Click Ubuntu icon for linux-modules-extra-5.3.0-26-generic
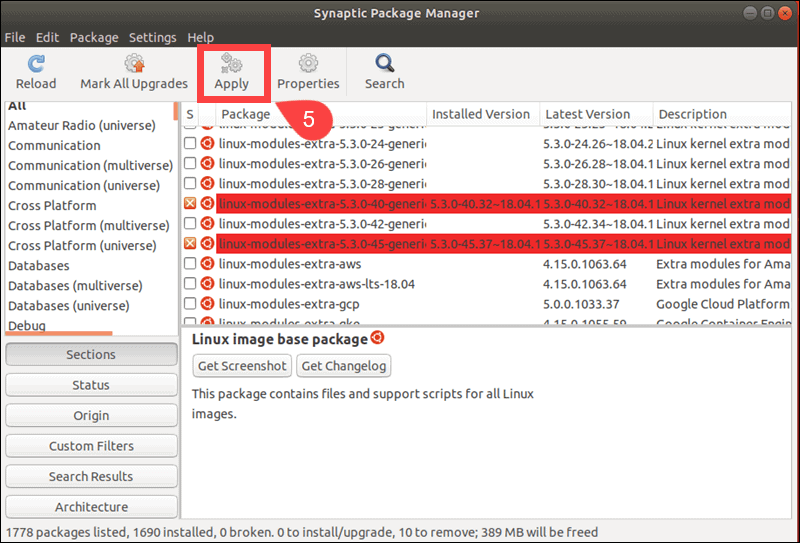The width and height of the screenshot is (800, 543). (x=207, y=164)
